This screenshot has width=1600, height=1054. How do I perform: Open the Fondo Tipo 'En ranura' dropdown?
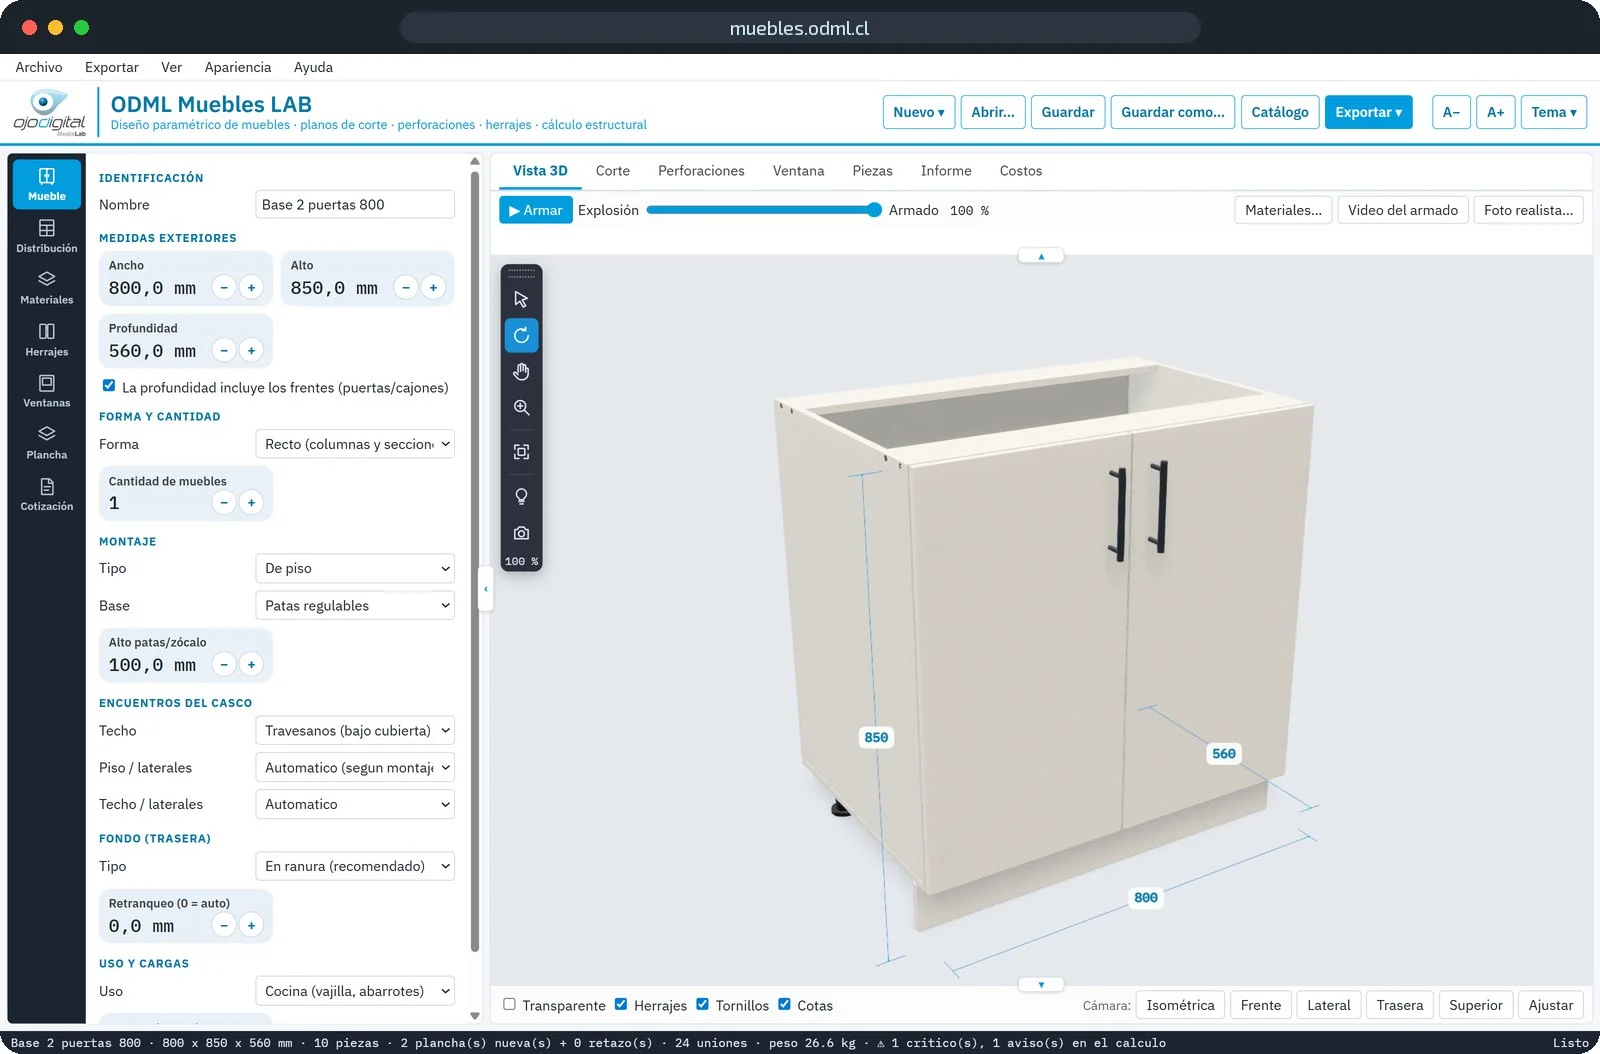(x=355, y=866)
